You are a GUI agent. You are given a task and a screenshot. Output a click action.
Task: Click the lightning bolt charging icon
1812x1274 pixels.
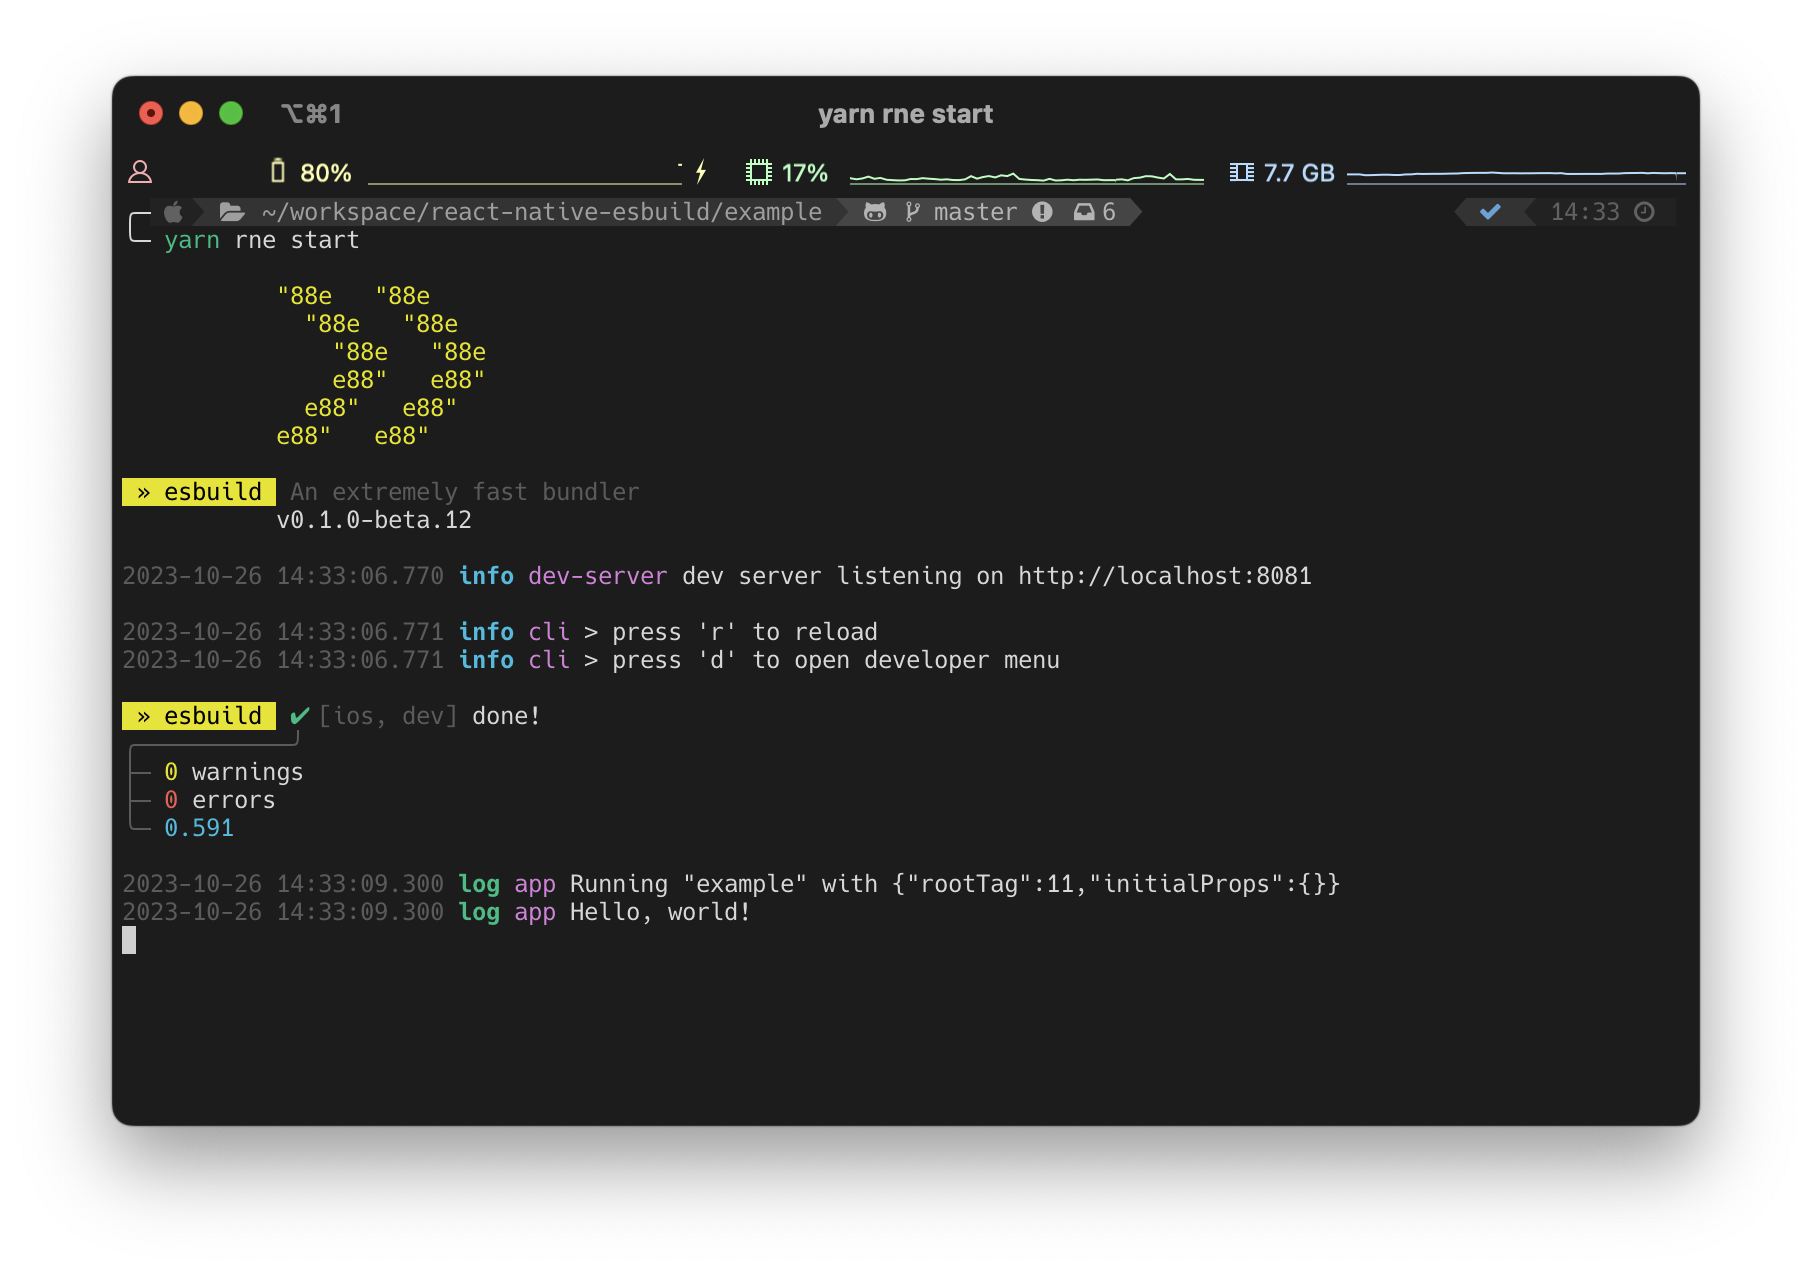pyautogui.click(x=700, y=171)
